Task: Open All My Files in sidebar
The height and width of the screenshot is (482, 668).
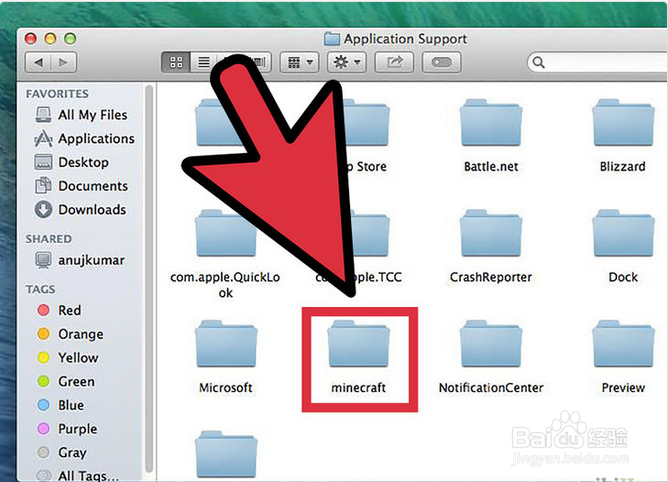Action: tap(81, 115)
